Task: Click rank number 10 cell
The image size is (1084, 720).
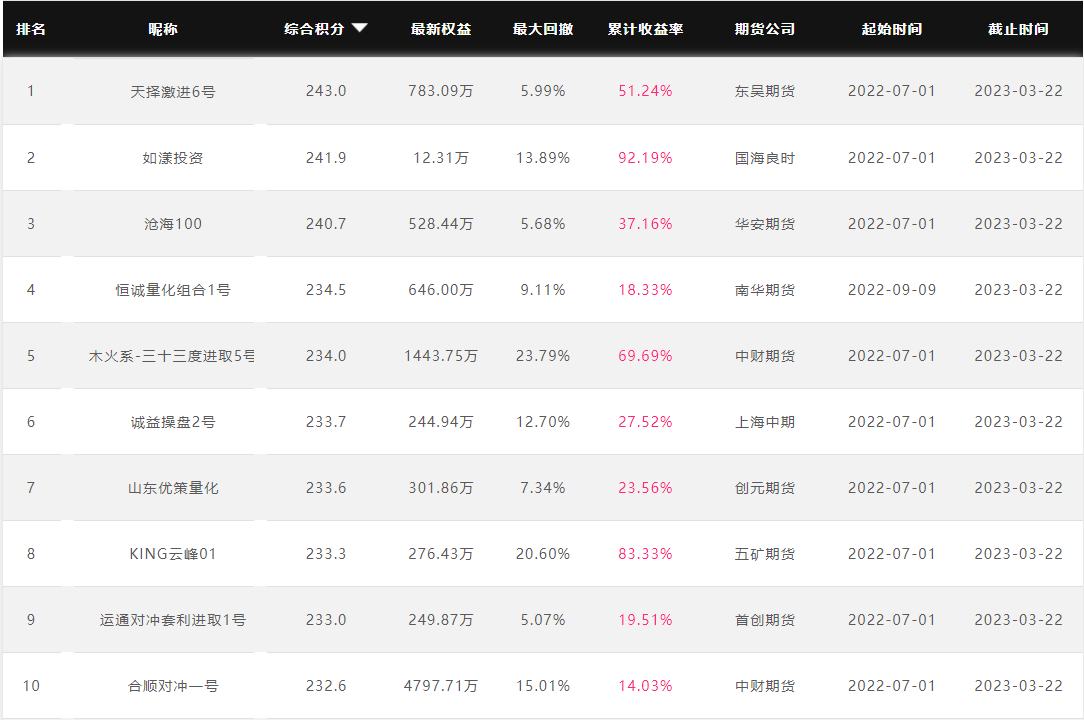Action: [x=31, y=686]
